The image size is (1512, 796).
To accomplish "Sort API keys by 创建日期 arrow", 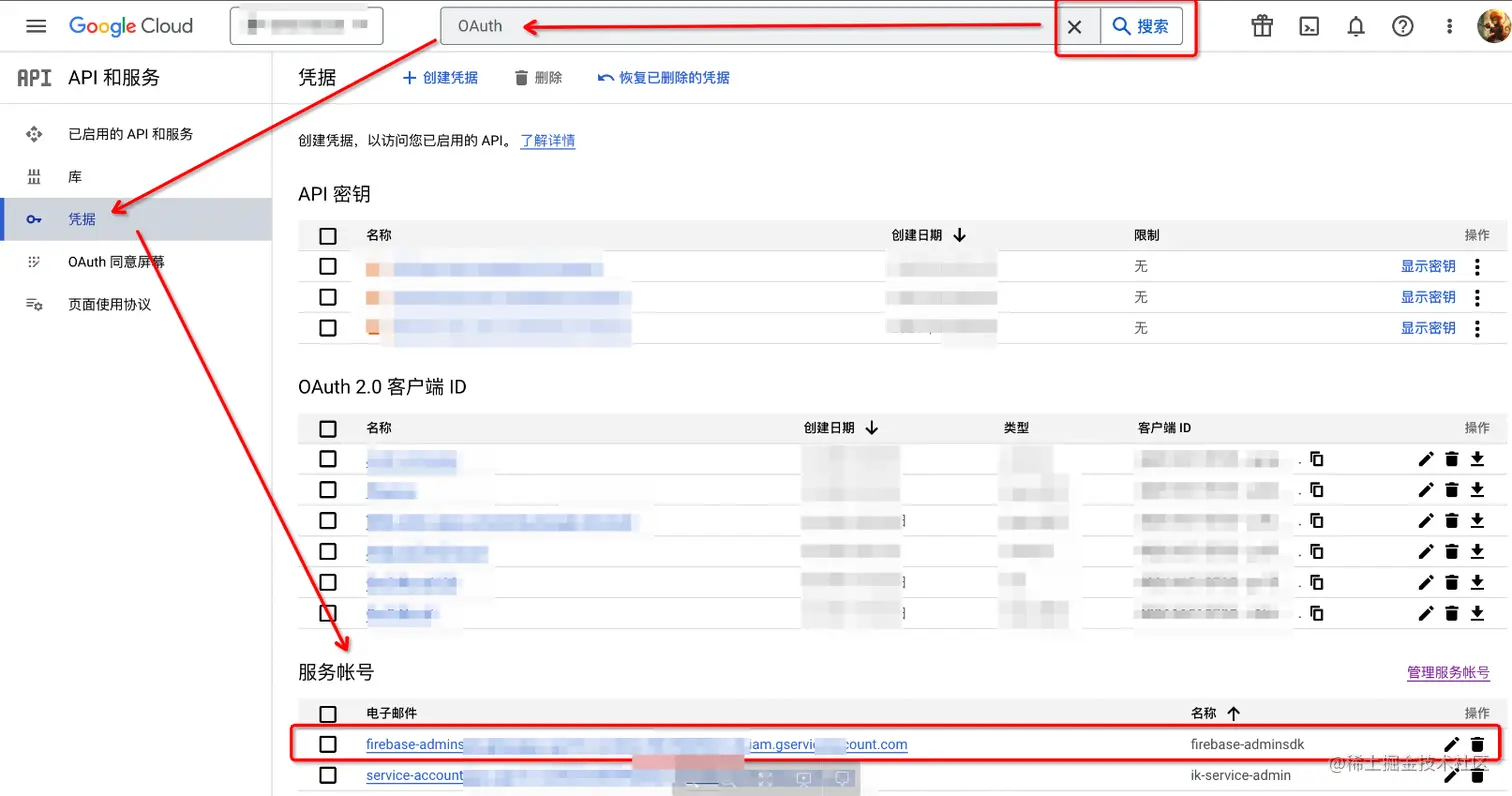I will (960, 235).
